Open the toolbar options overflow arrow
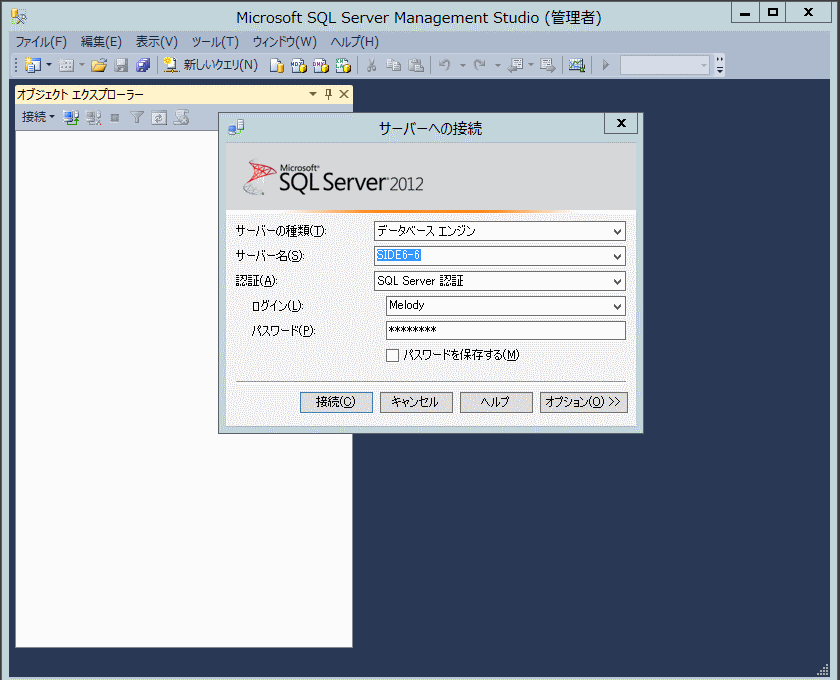 (x=720, y=65)
